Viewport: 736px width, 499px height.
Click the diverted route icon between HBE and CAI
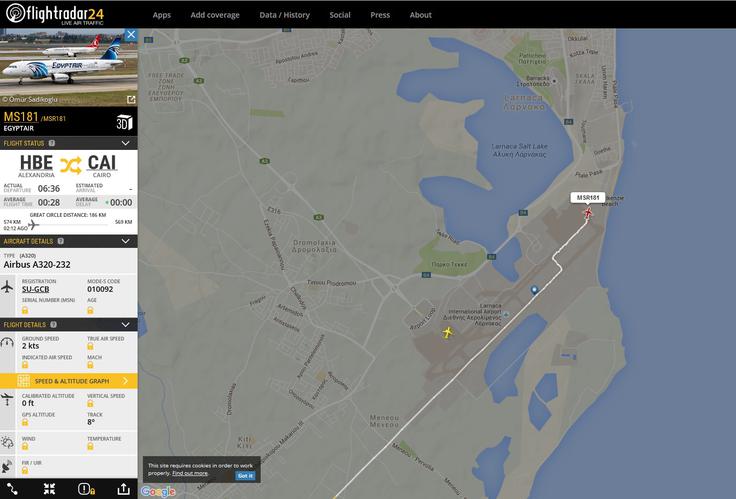(70, 165)
